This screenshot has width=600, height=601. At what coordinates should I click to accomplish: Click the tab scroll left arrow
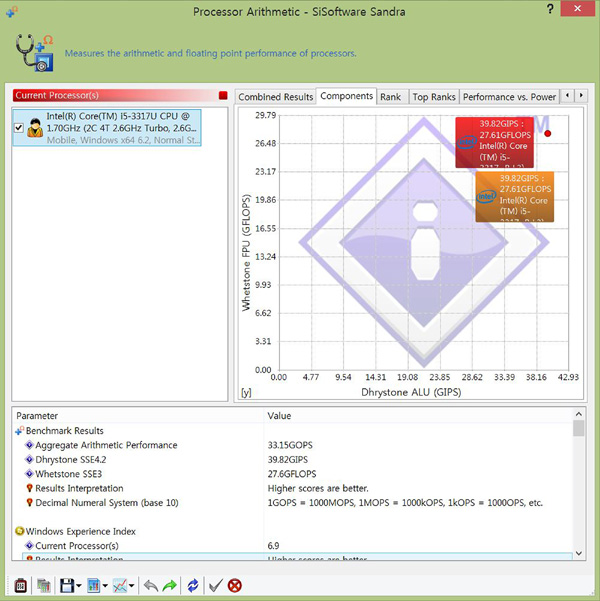pyautogui.click(x=567, y=95)
